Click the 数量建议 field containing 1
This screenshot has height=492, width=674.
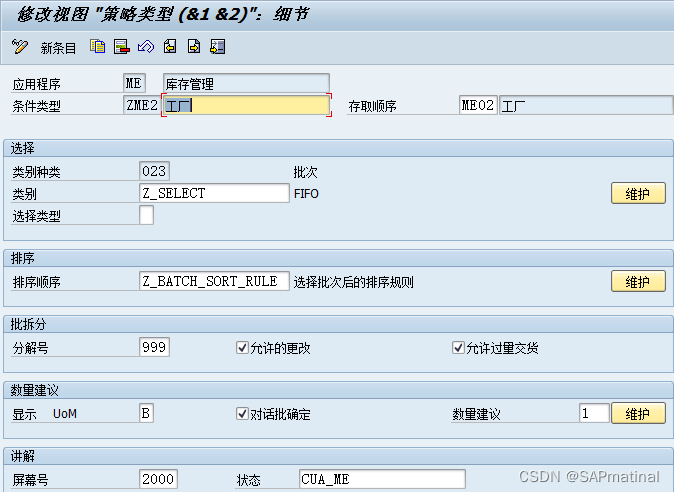(594, 413)
